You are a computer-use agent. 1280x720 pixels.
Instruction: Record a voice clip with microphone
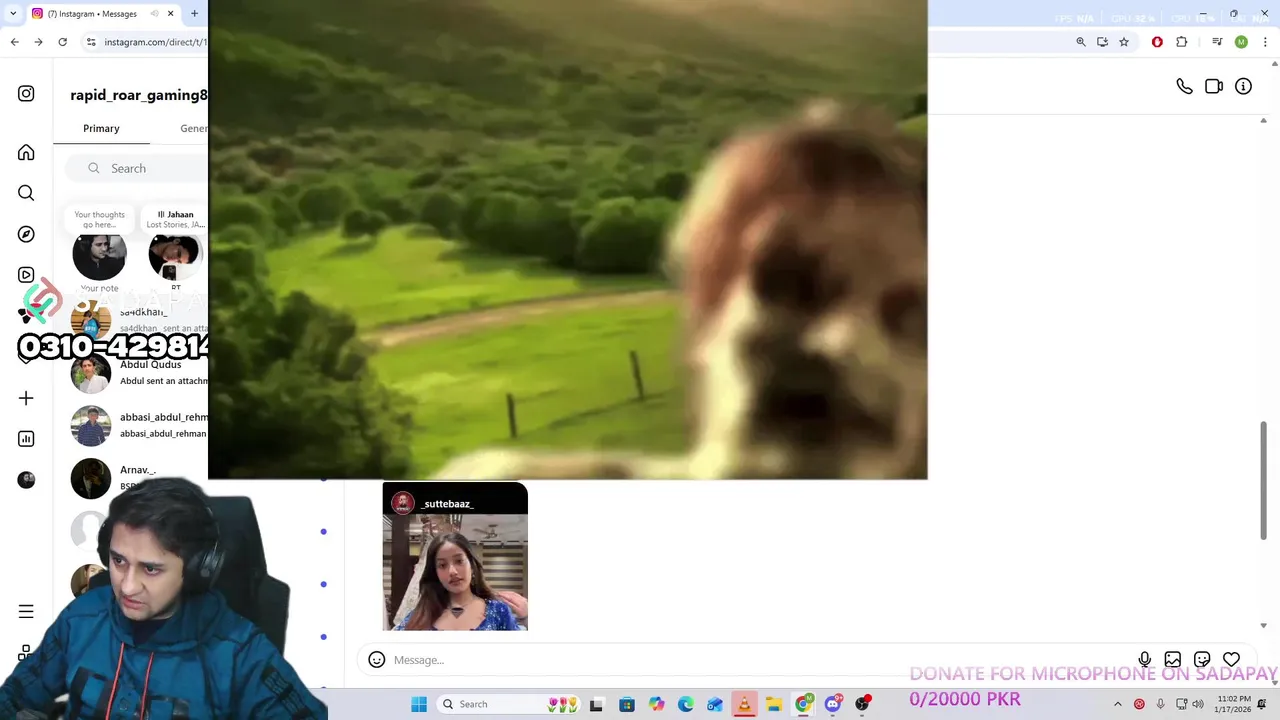point(1144,659)
